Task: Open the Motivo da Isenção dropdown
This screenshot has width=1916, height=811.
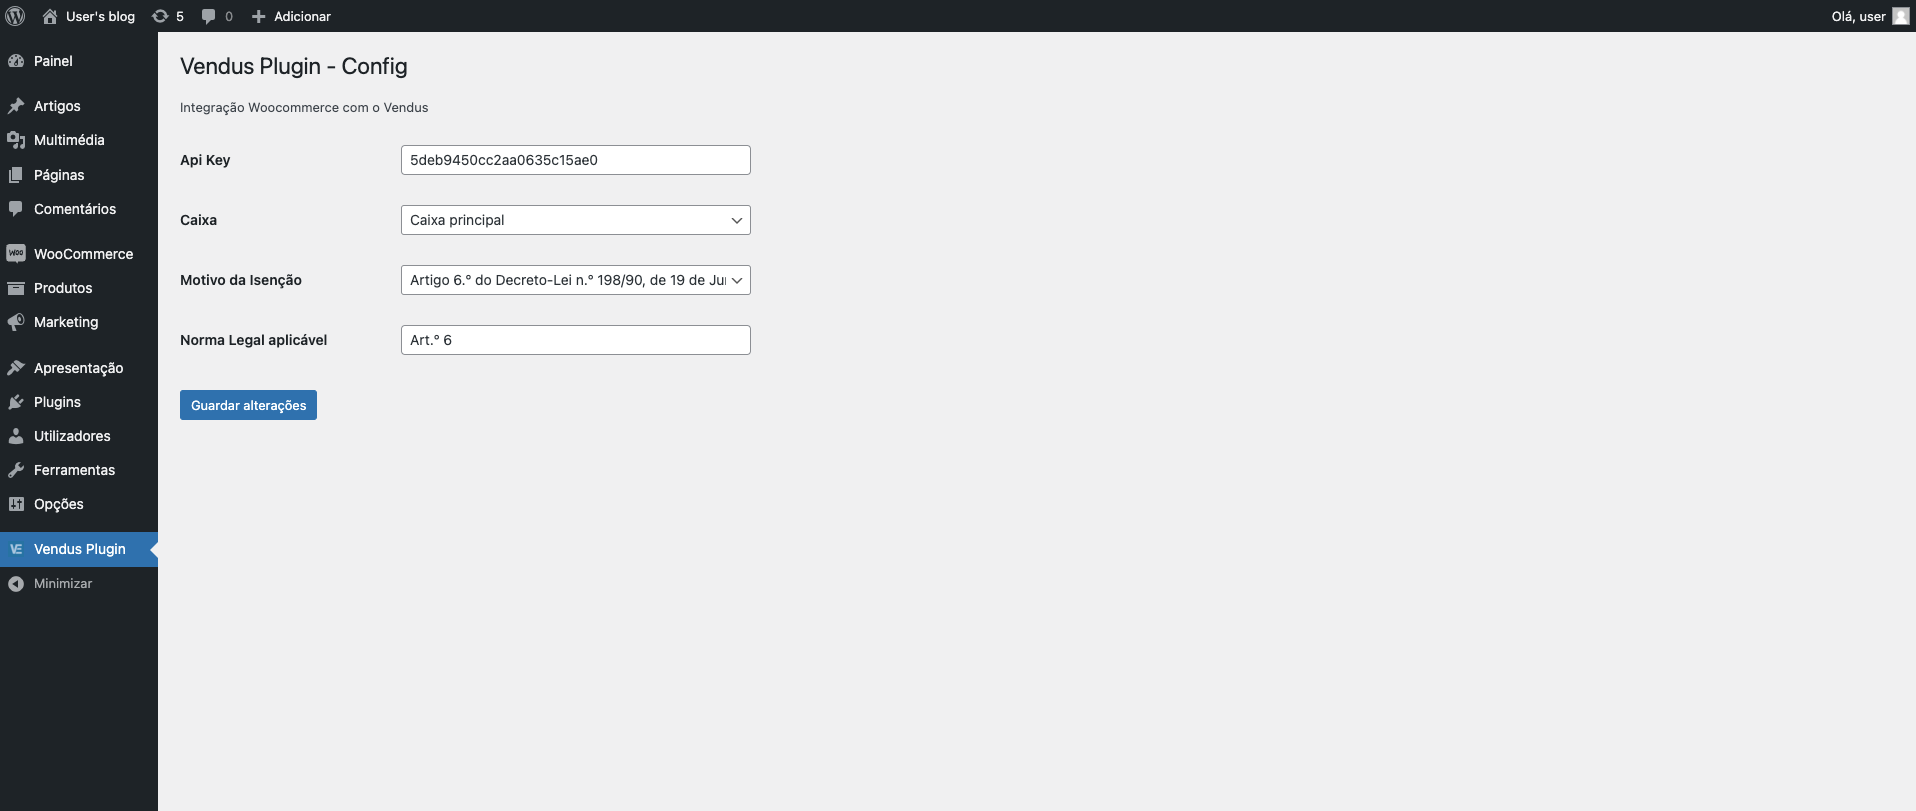Action: pos(576,280)
